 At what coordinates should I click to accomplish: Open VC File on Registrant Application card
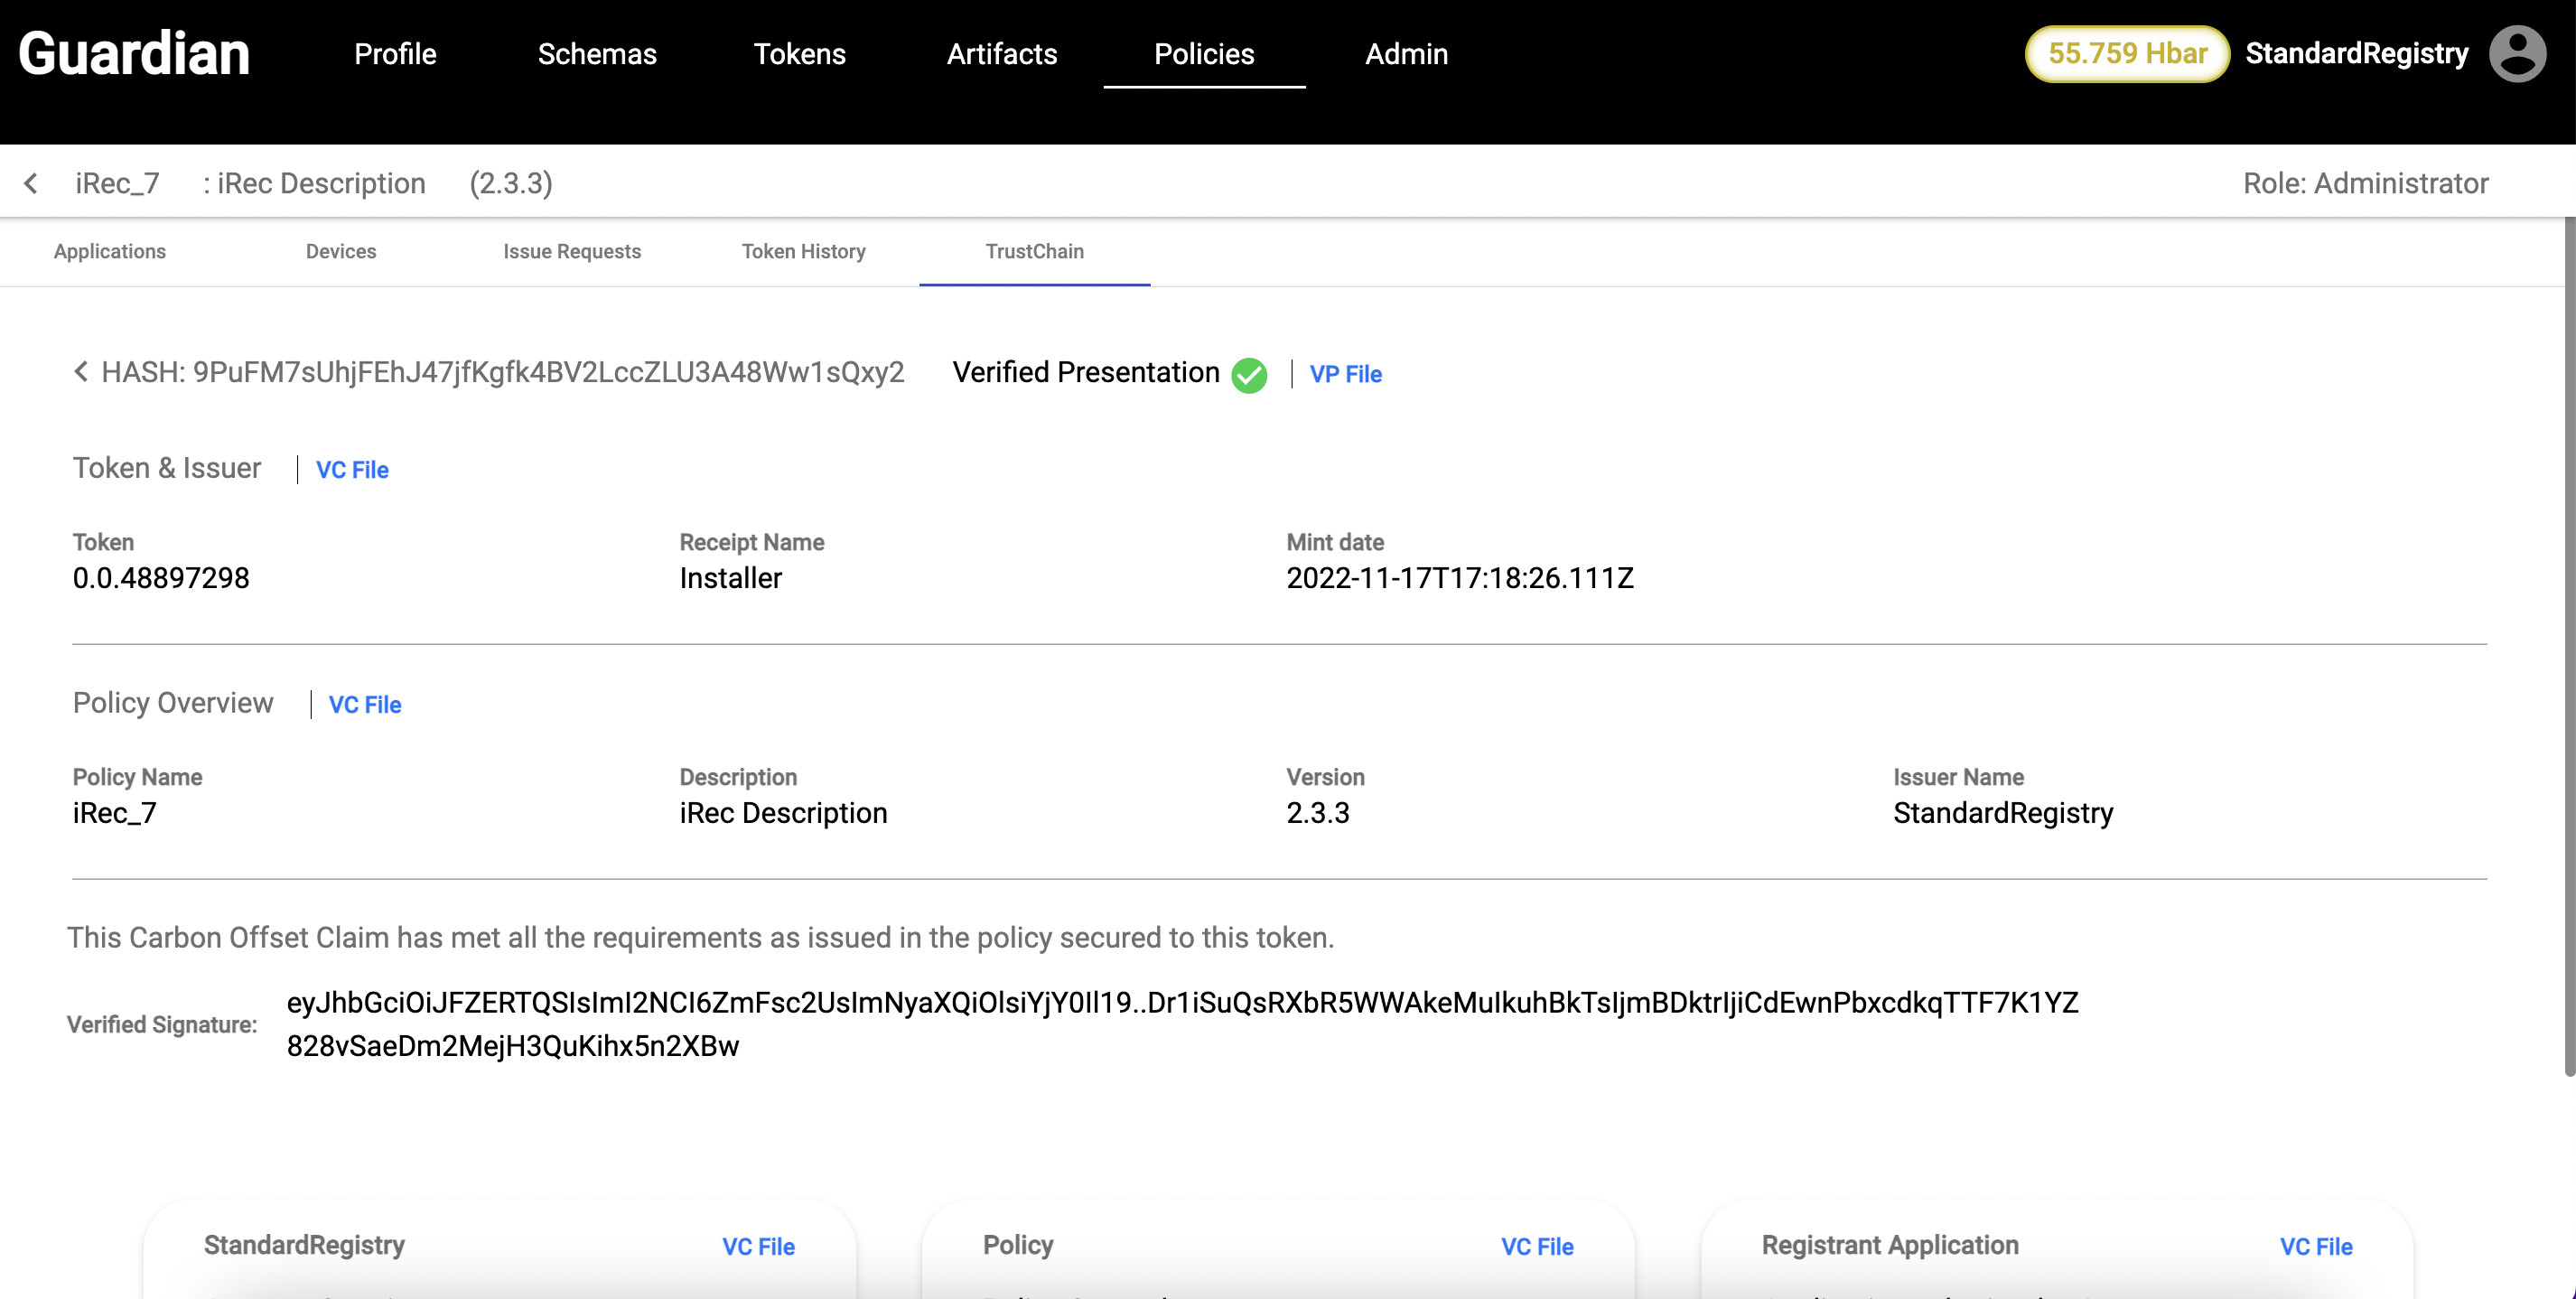click(2315, 1246)
